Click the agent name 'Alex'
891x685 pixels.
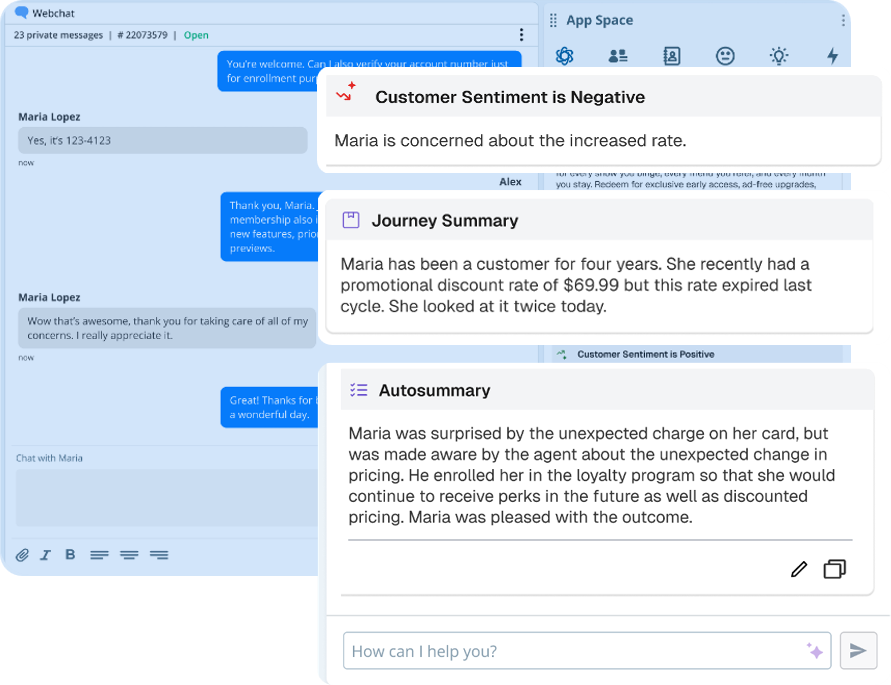(510, 182)
